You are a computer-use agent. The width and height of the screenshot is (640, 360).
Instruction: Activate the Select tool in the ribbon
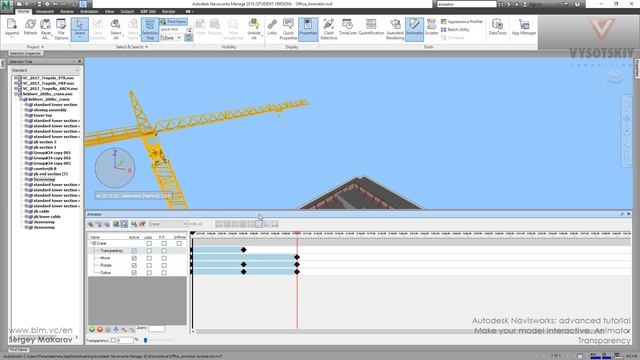pos(80,29)
